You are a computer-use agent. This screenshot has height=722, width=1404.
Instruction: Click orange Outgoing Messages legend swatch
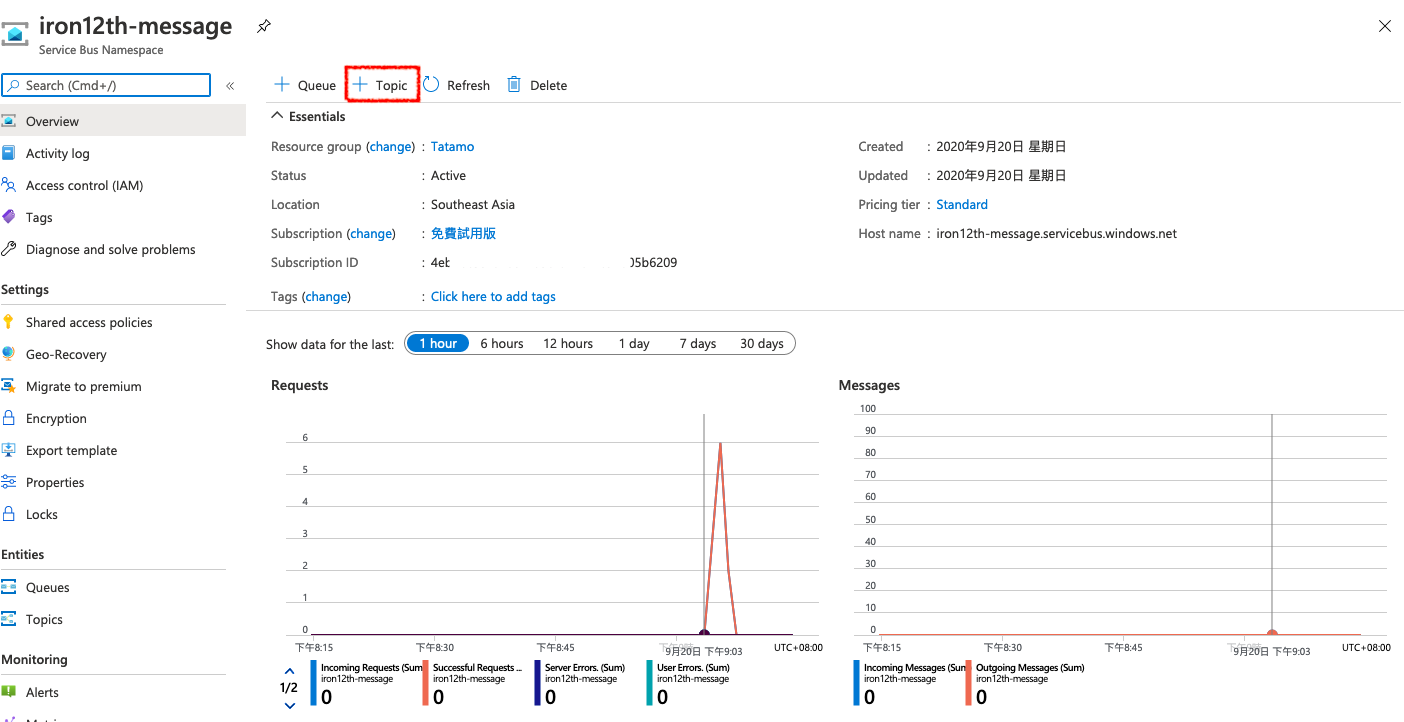pos(969,683)
